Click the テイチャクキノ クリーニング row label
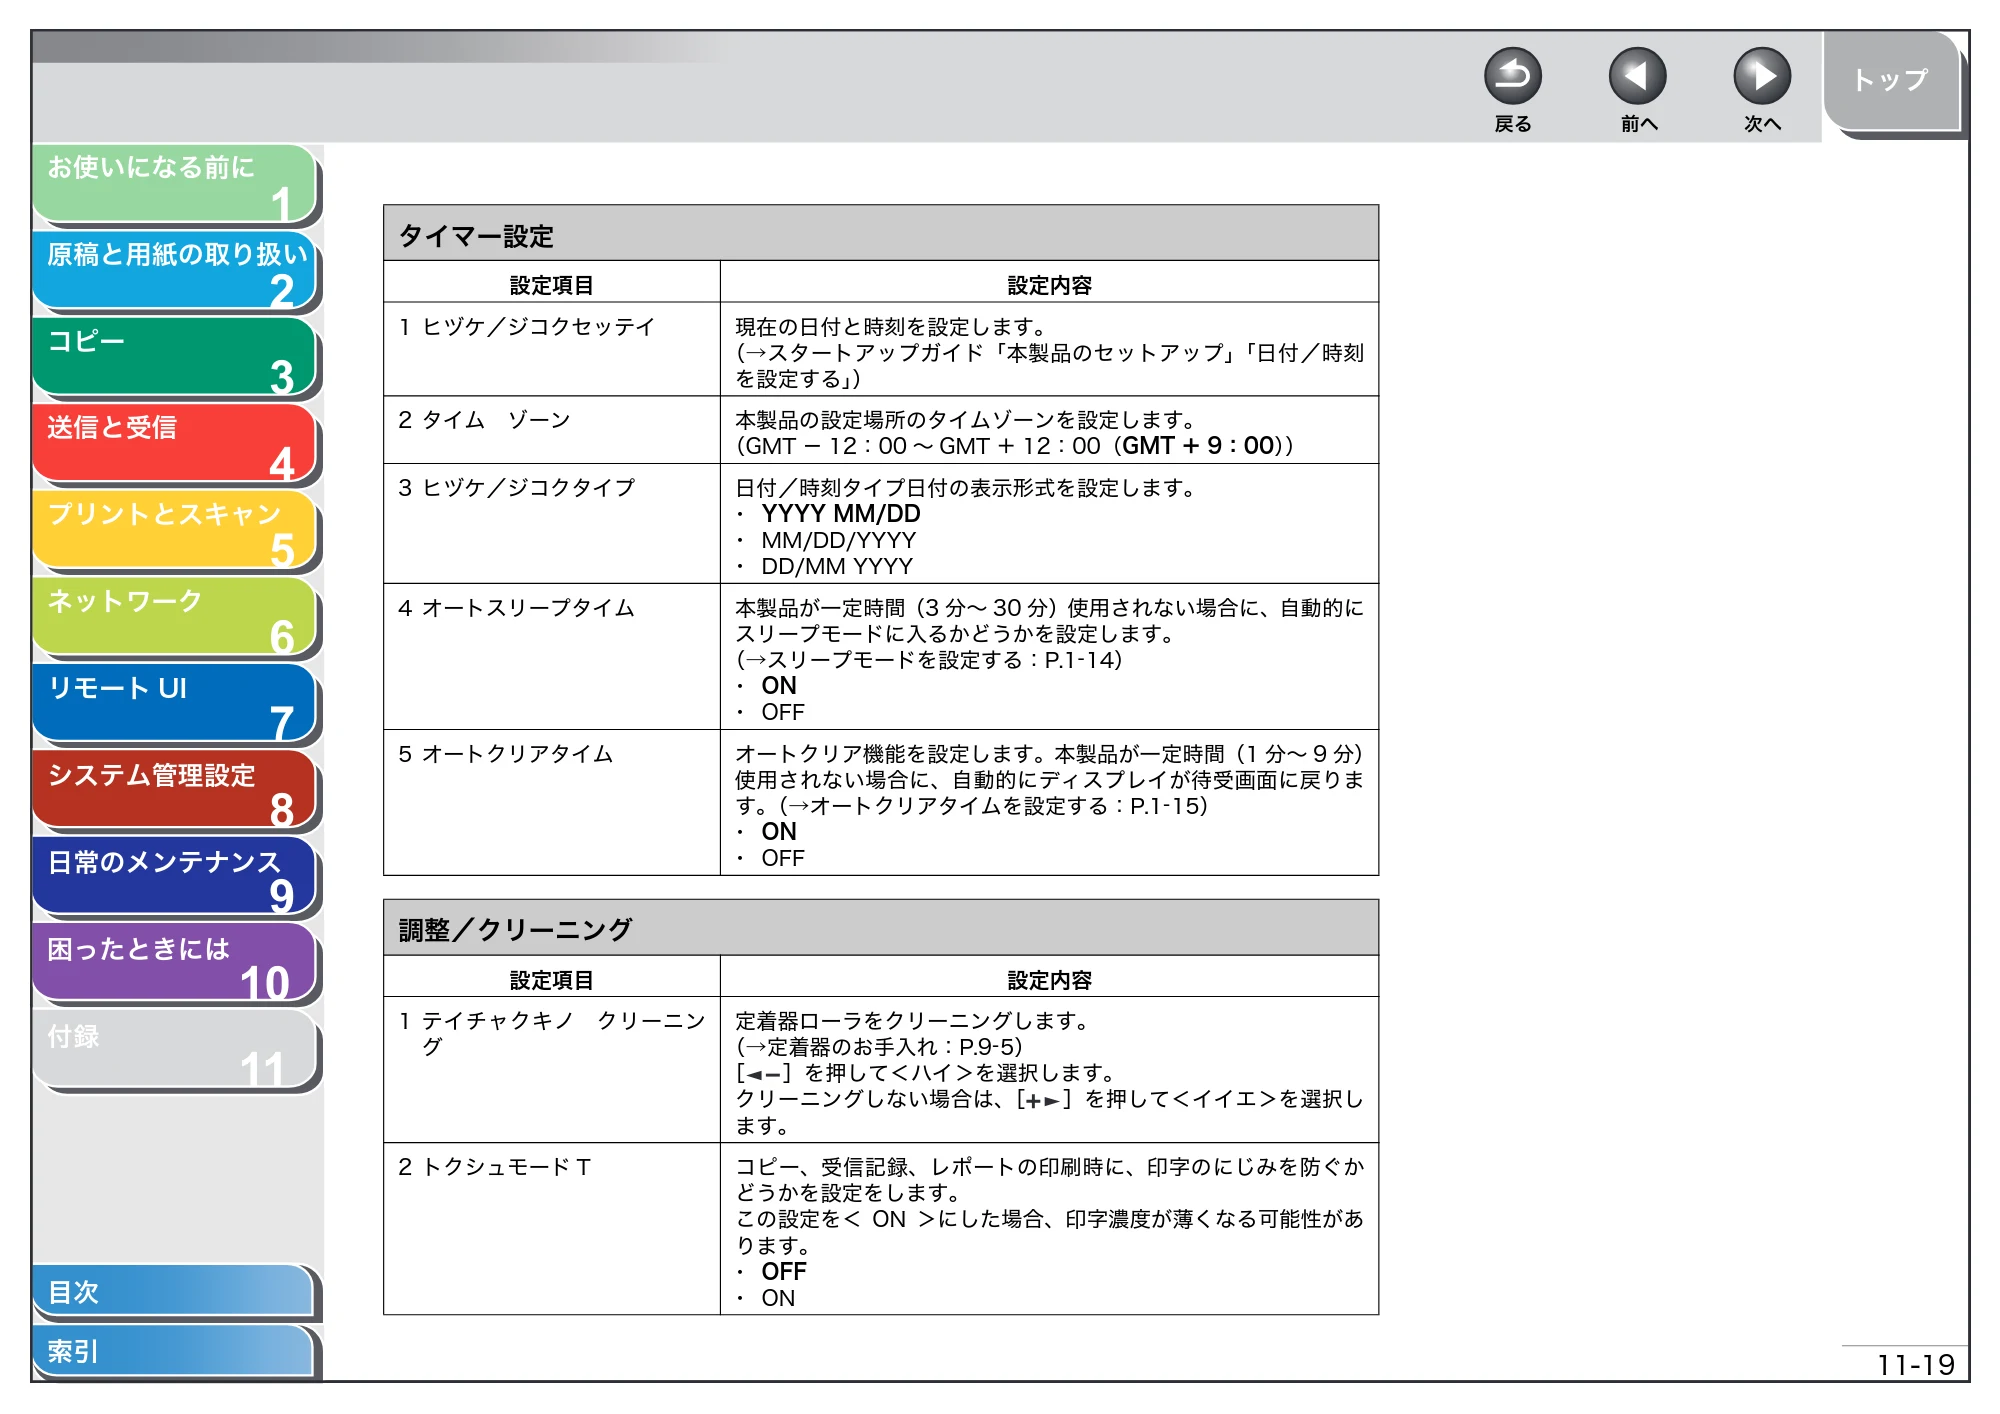2000x1414 pixels. (552, 1033)
